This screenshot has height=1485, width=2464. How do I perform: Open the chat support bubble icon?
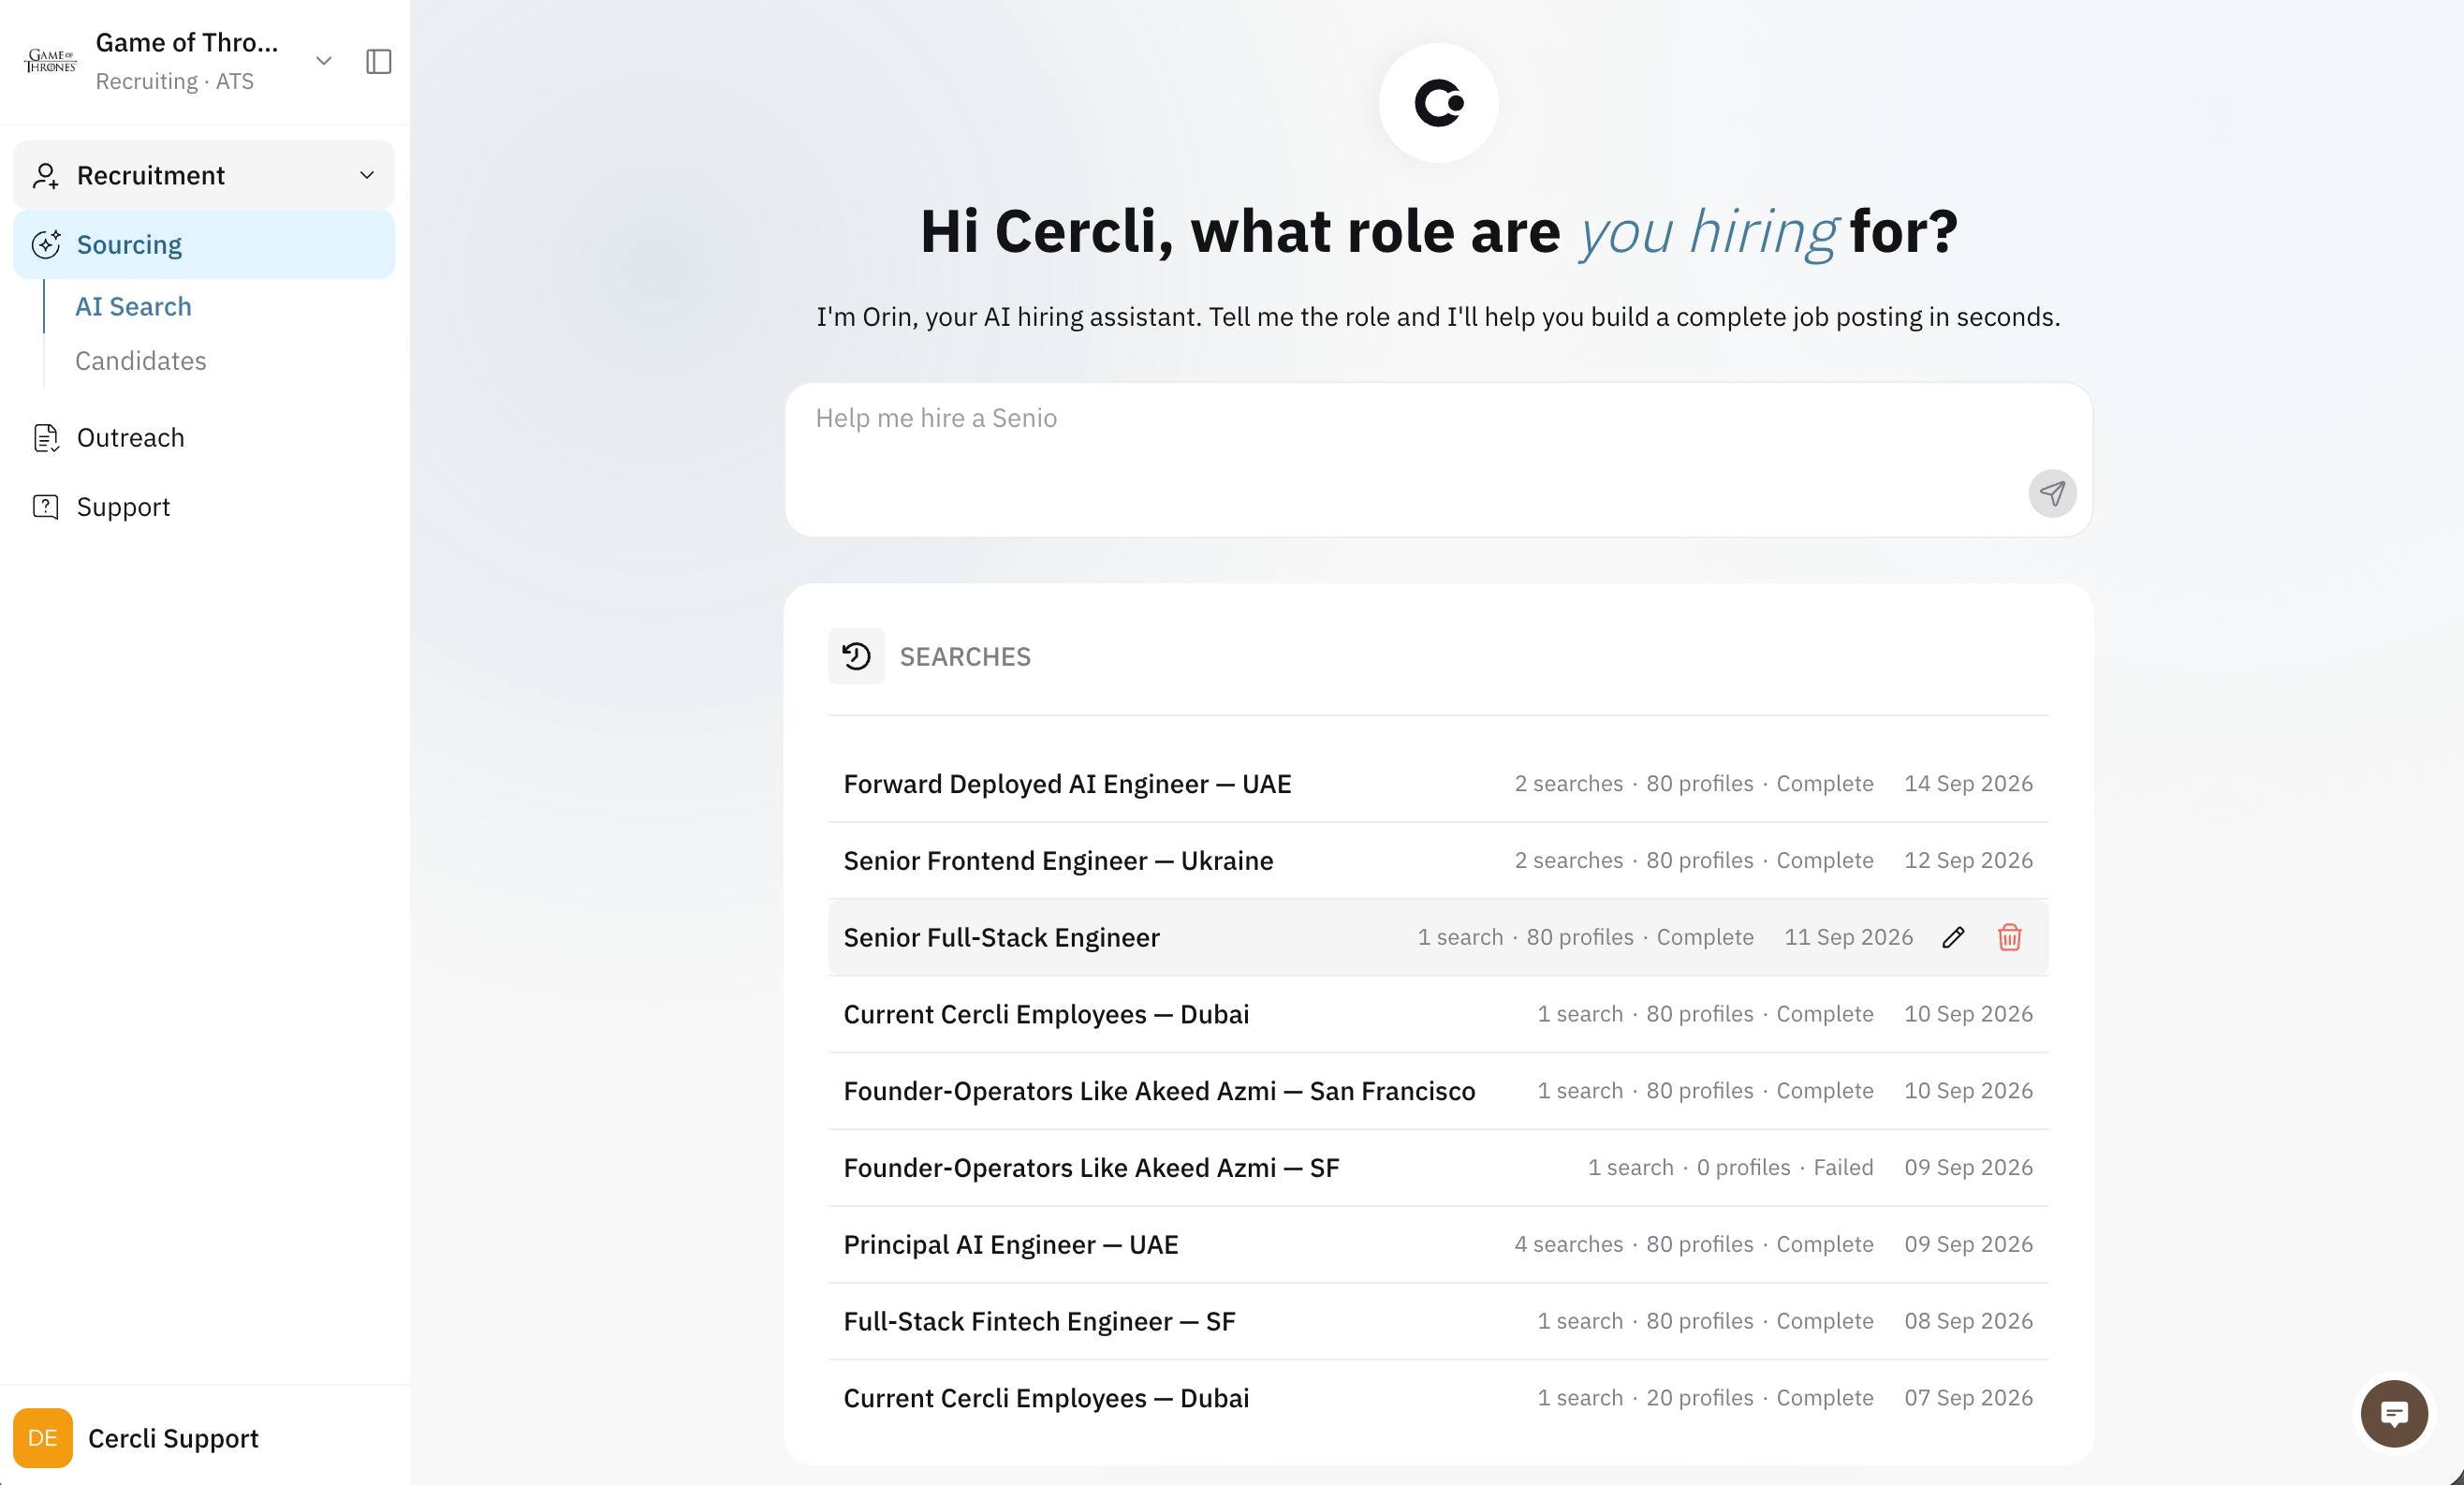click(x=2393, y=1413)
